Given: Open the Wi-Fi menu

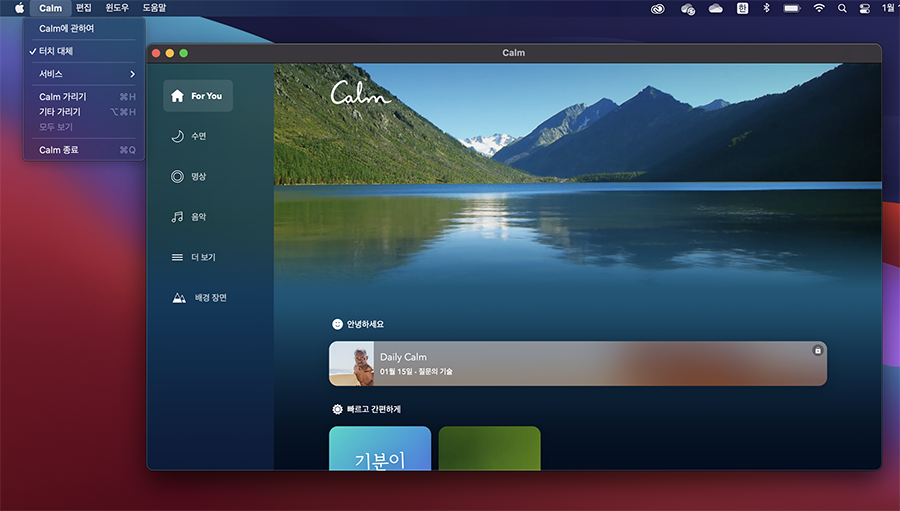Looking at the screenshot, I should 819,8.
